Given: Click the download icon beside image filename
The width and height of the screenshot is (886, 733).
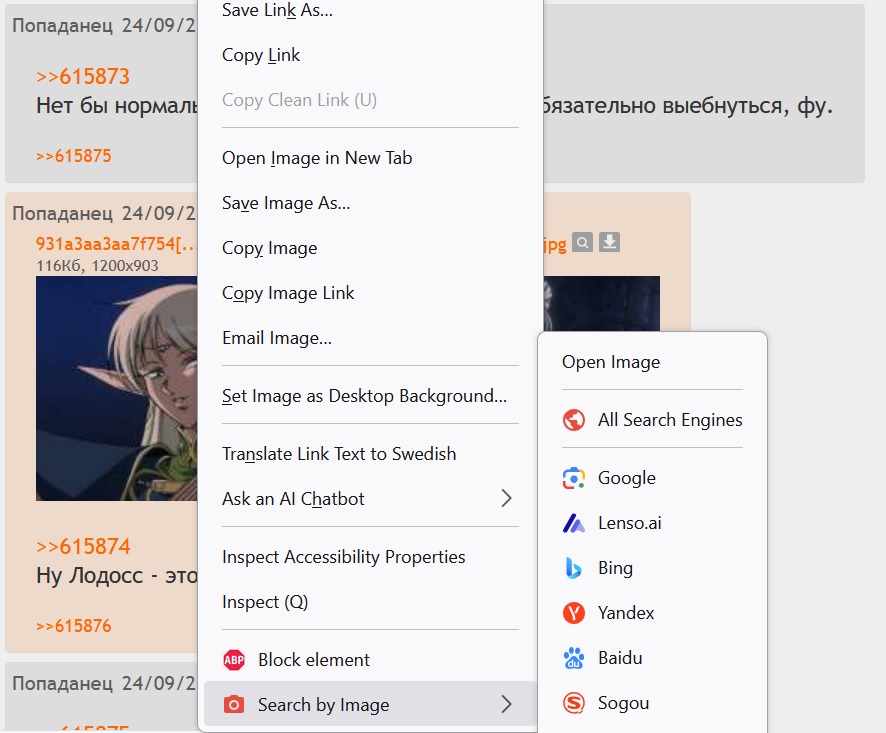Looking at the screenshot, I should pos(609,242).
